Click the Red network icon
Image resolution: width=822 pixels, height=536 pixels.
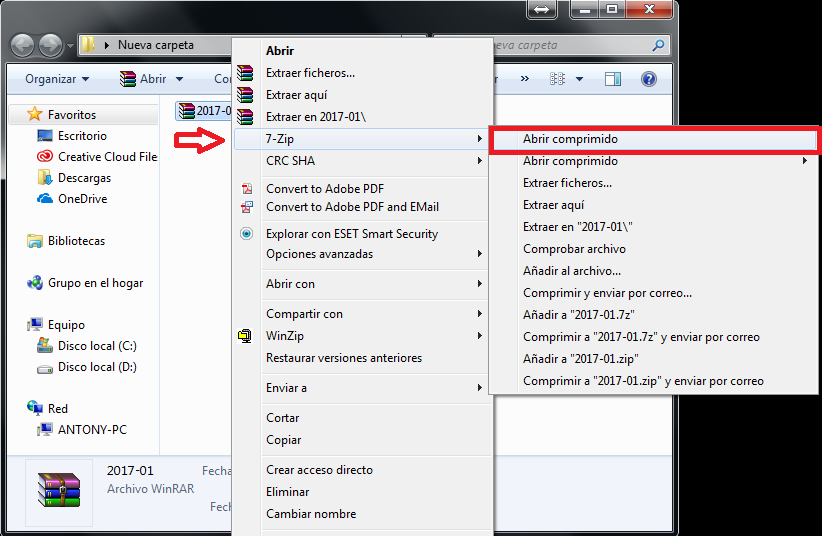35,408
